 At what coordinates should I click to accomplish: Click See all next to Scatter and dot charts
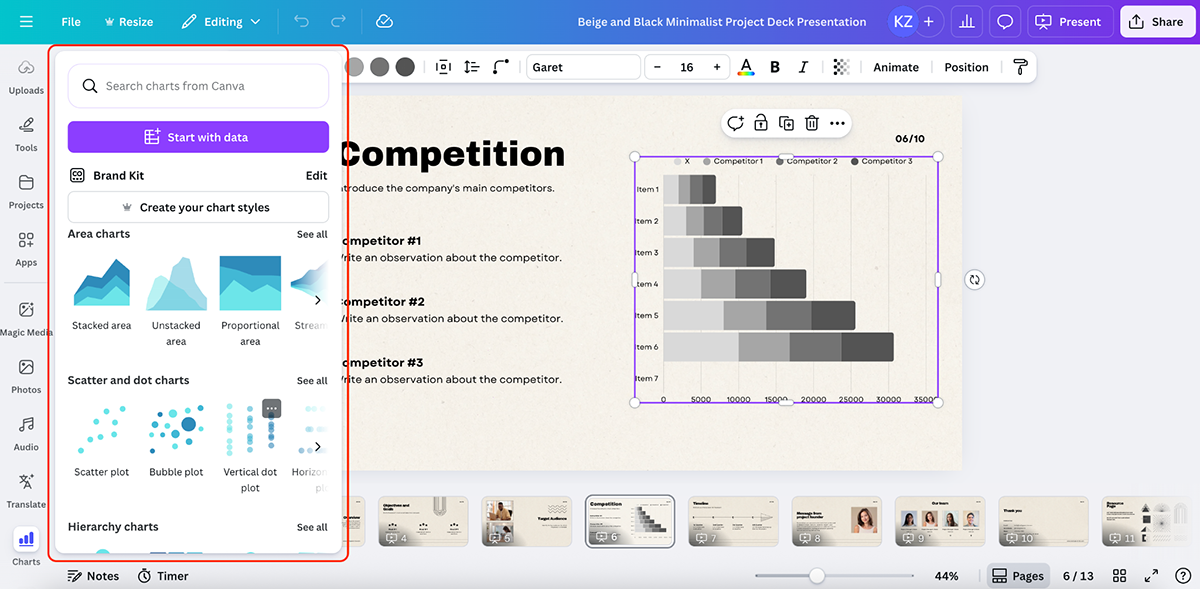311,380
